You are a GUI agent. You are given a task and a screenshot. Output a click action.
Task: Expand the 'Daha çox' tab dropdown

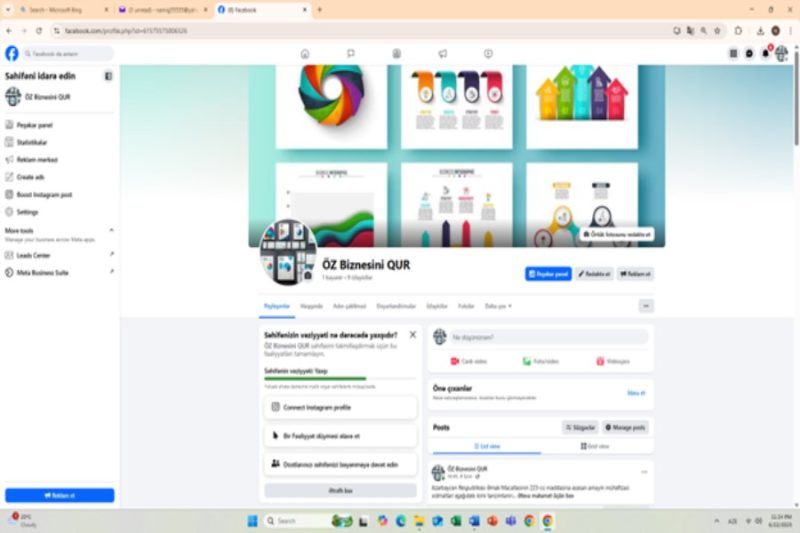[x=498, y=306]
